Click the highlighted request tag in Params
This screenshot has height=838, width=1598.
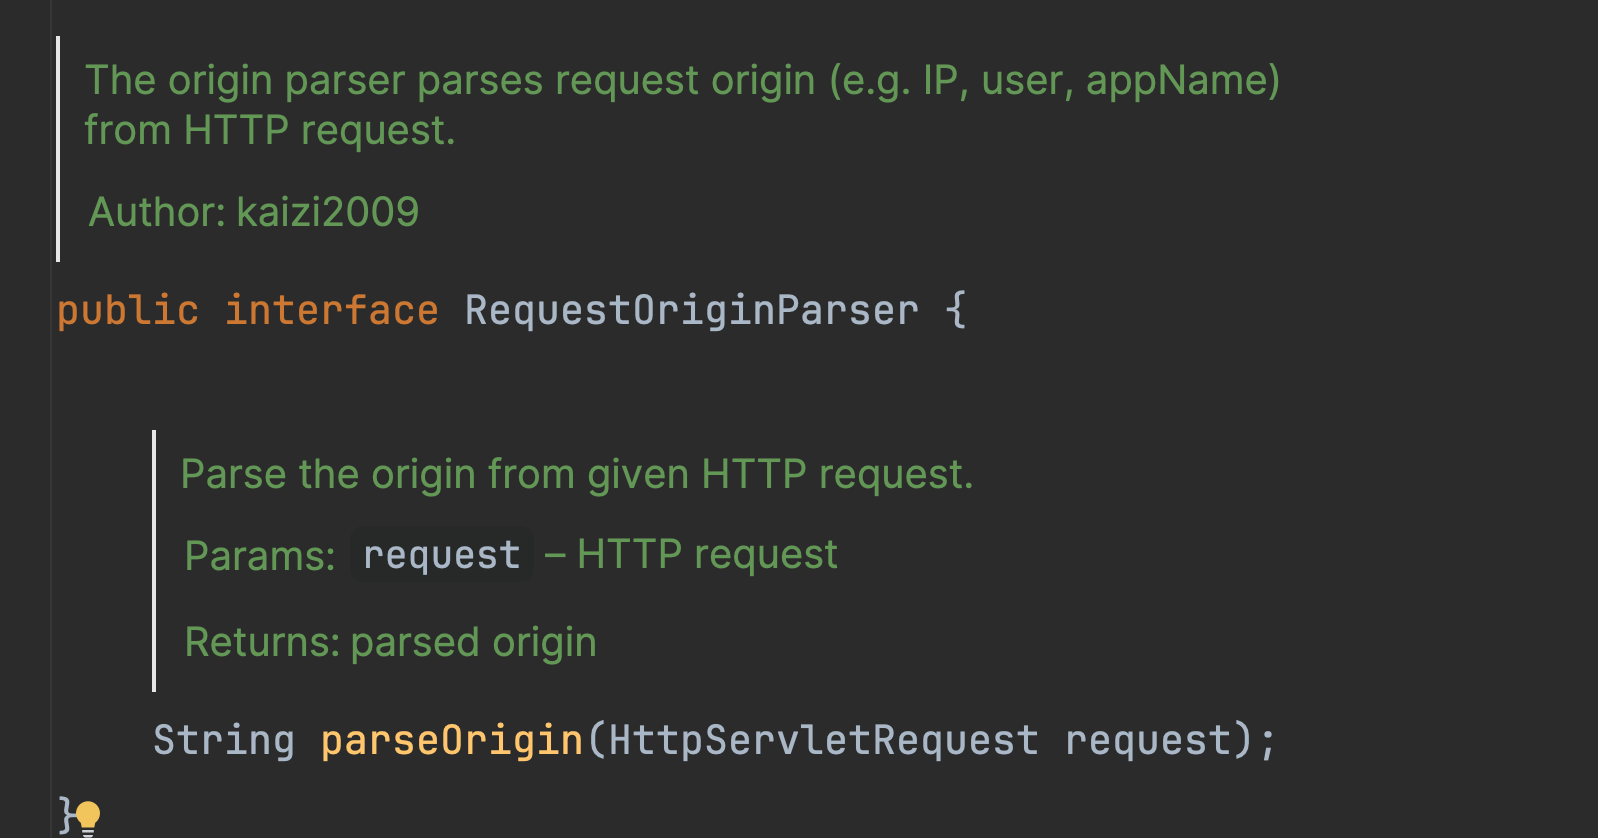(x=441, y=555)
